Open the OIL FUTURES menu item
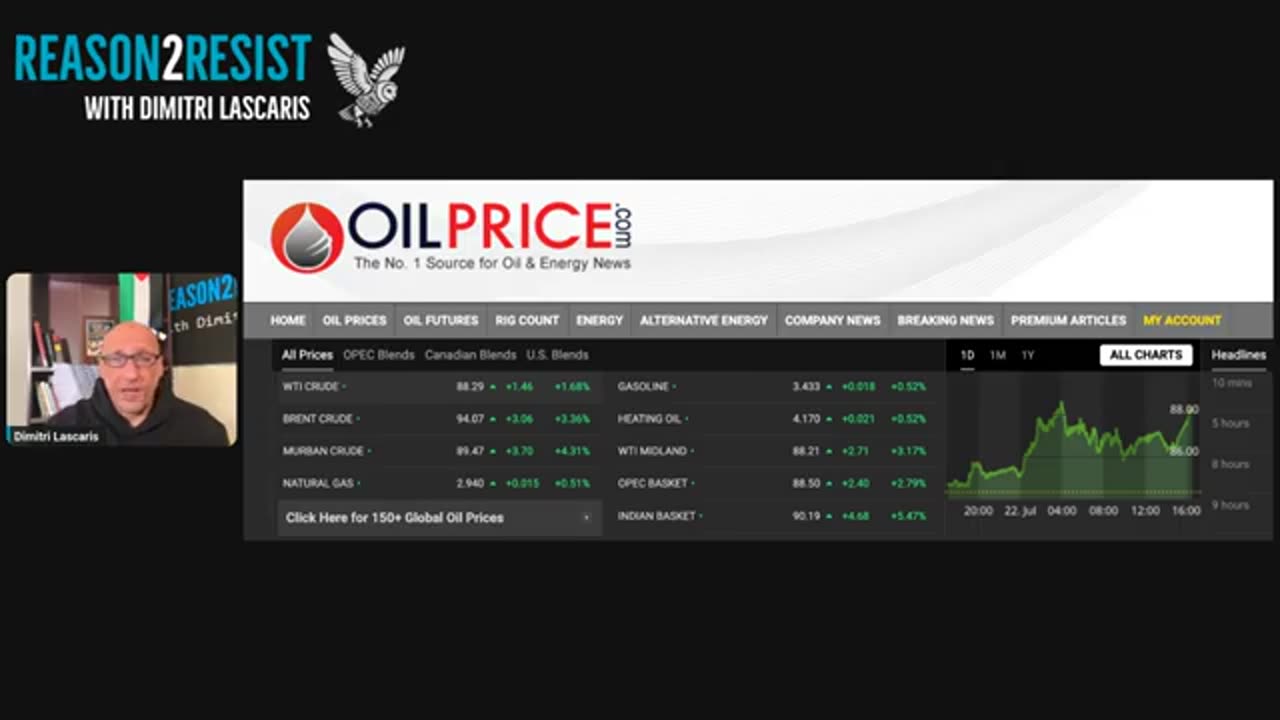The height and width of the screenshot is (720, 1280). coord(441,320)
